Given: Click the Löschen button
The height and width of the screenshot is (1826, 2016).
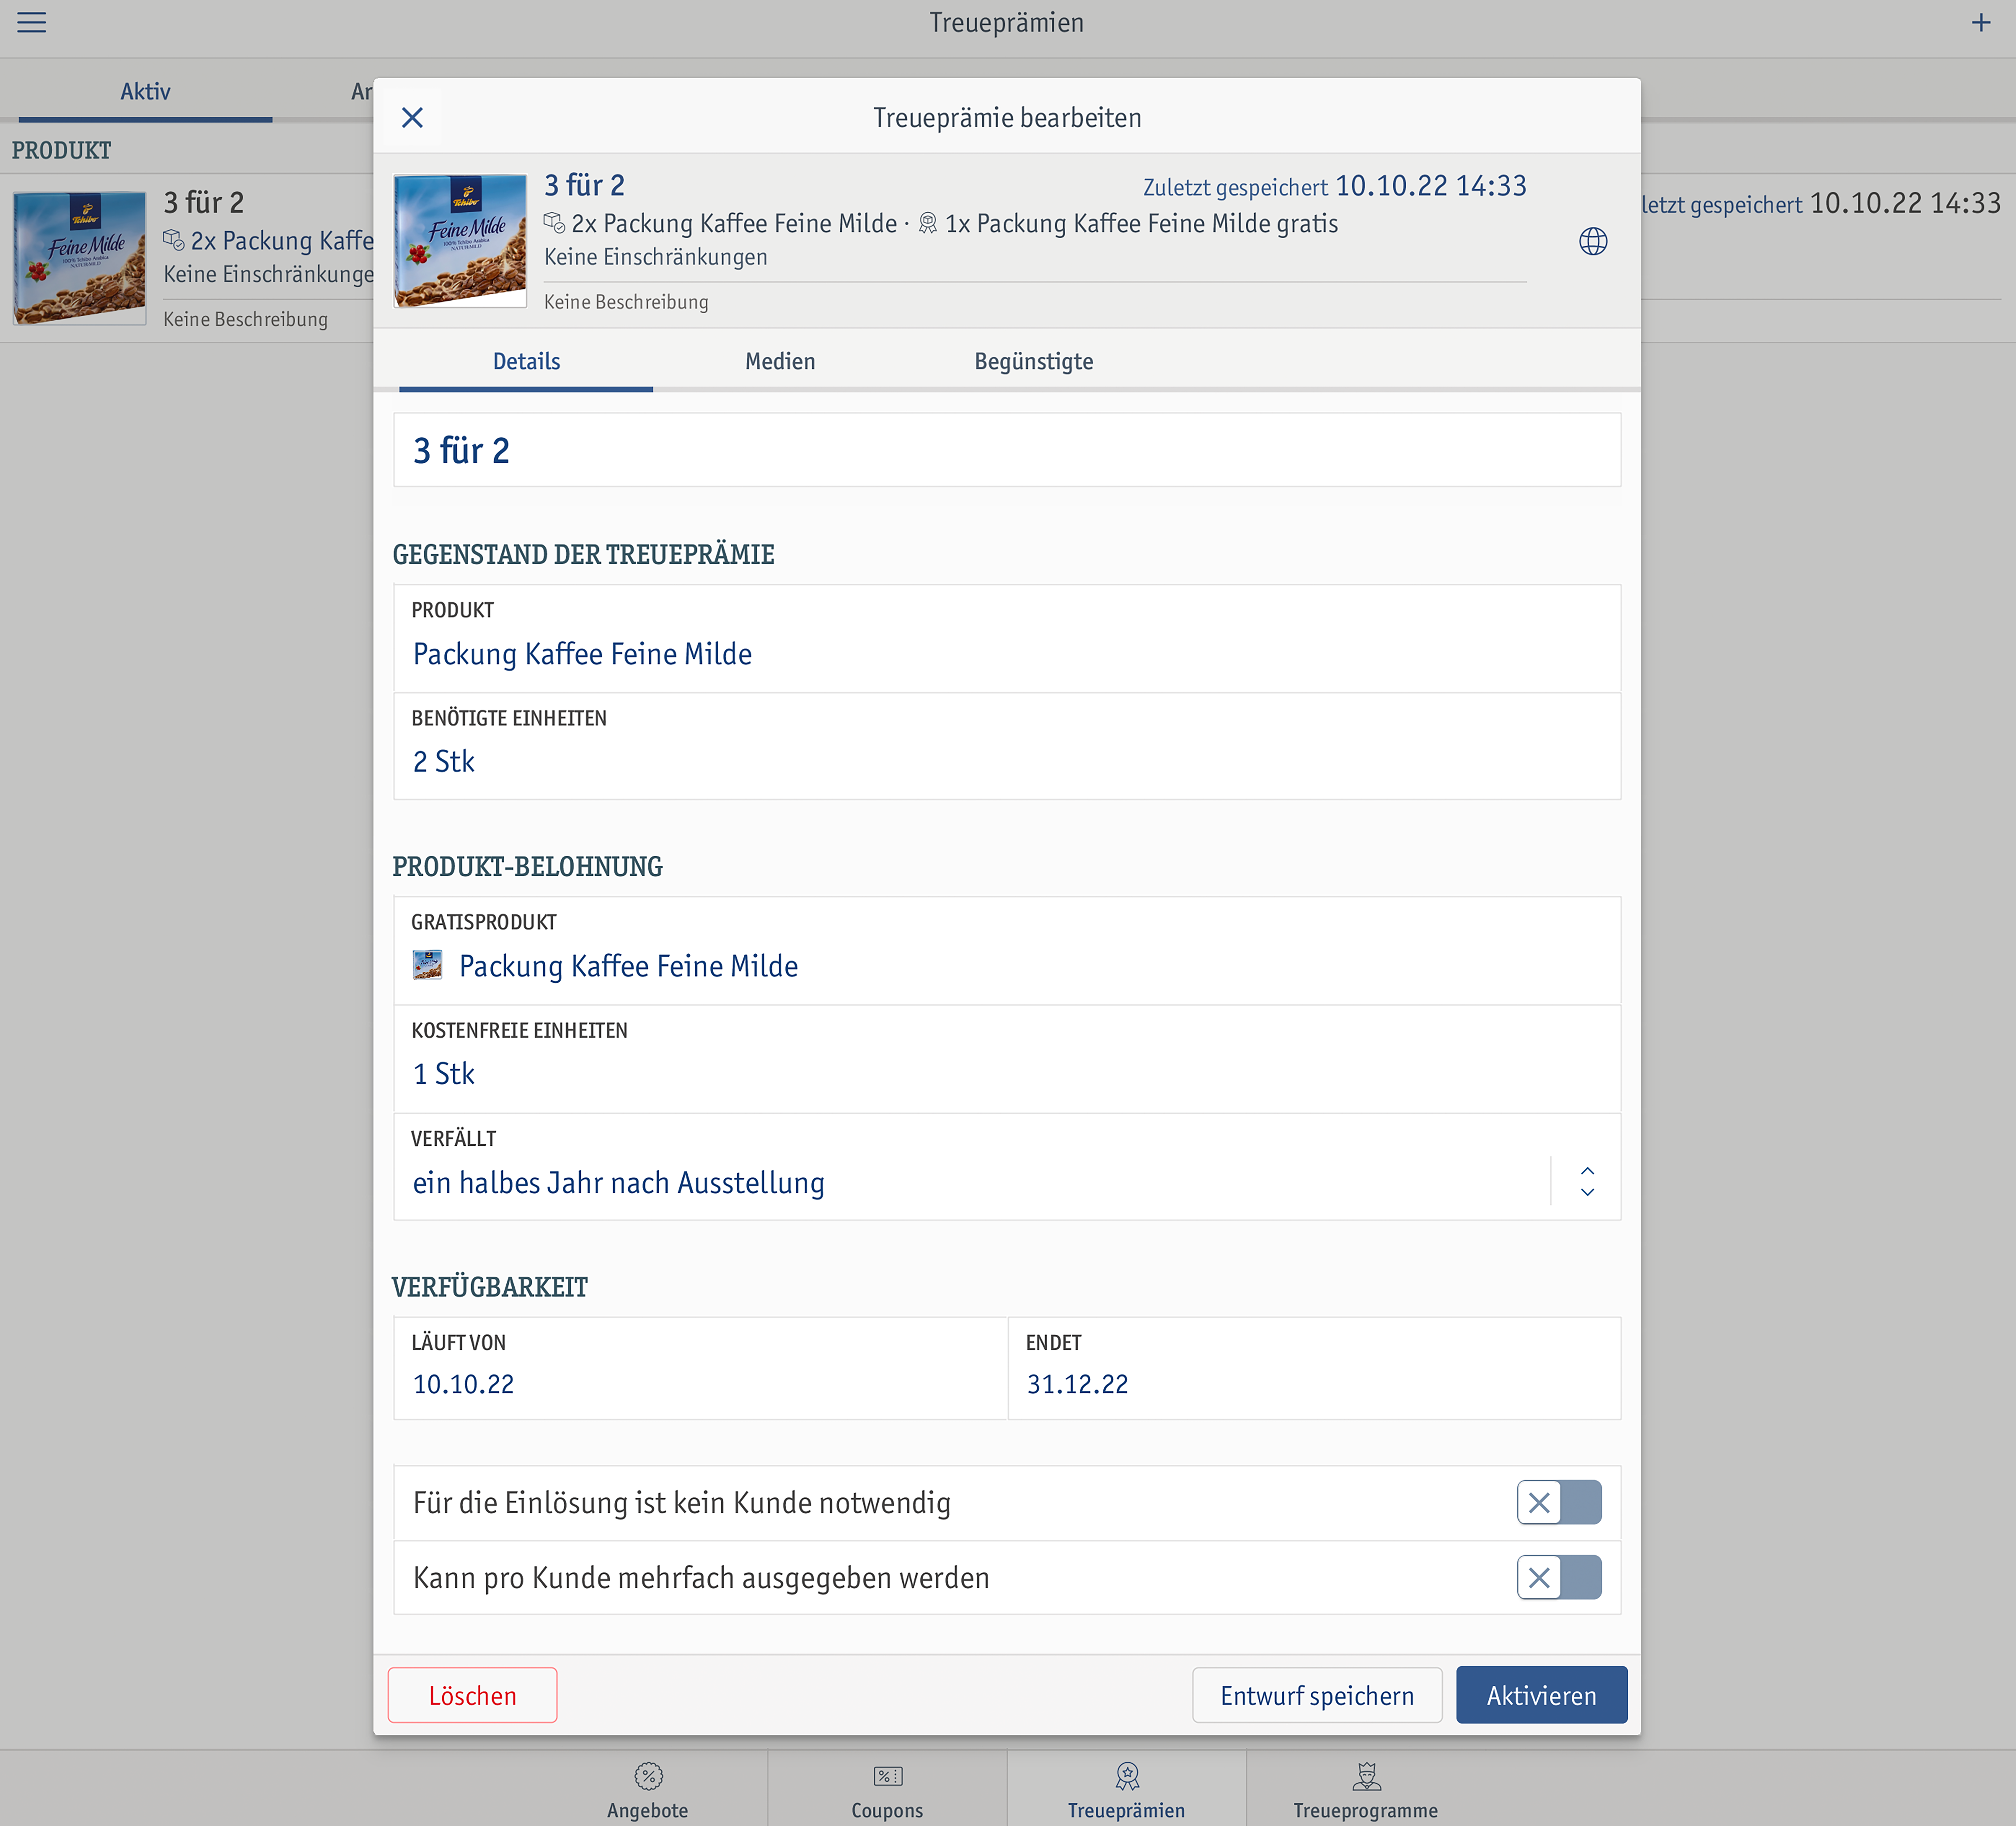Looking at the screenshot, I should coord(472,1695).
